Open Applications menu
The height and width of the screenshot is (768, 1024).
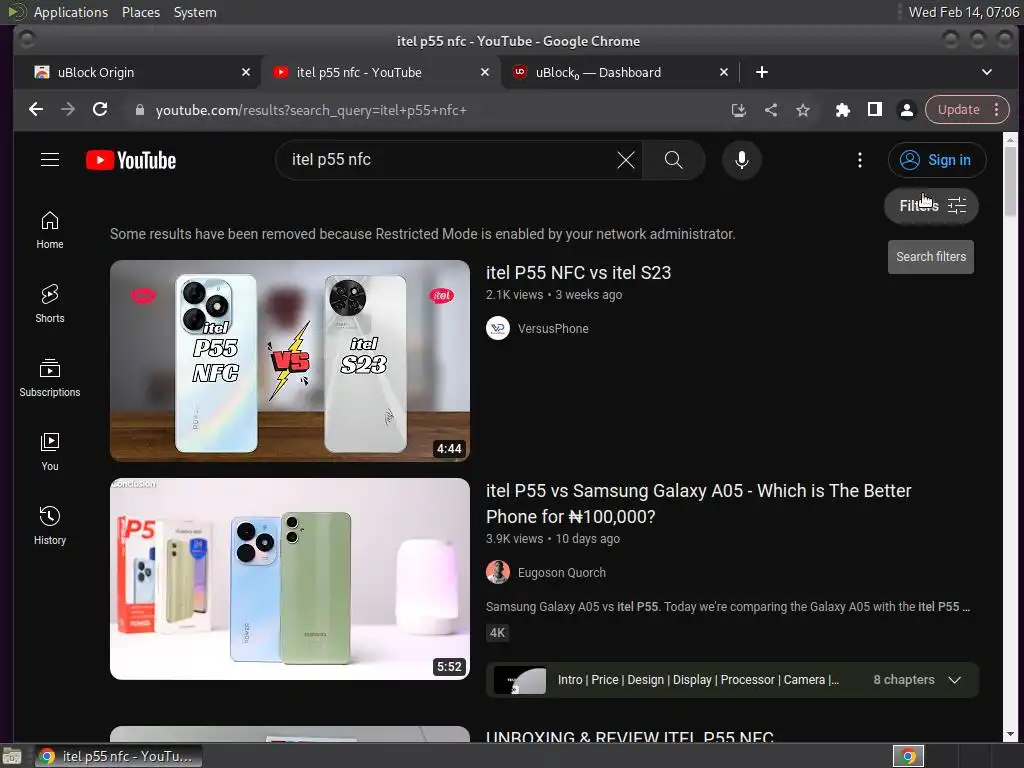[x=71, y=12]
